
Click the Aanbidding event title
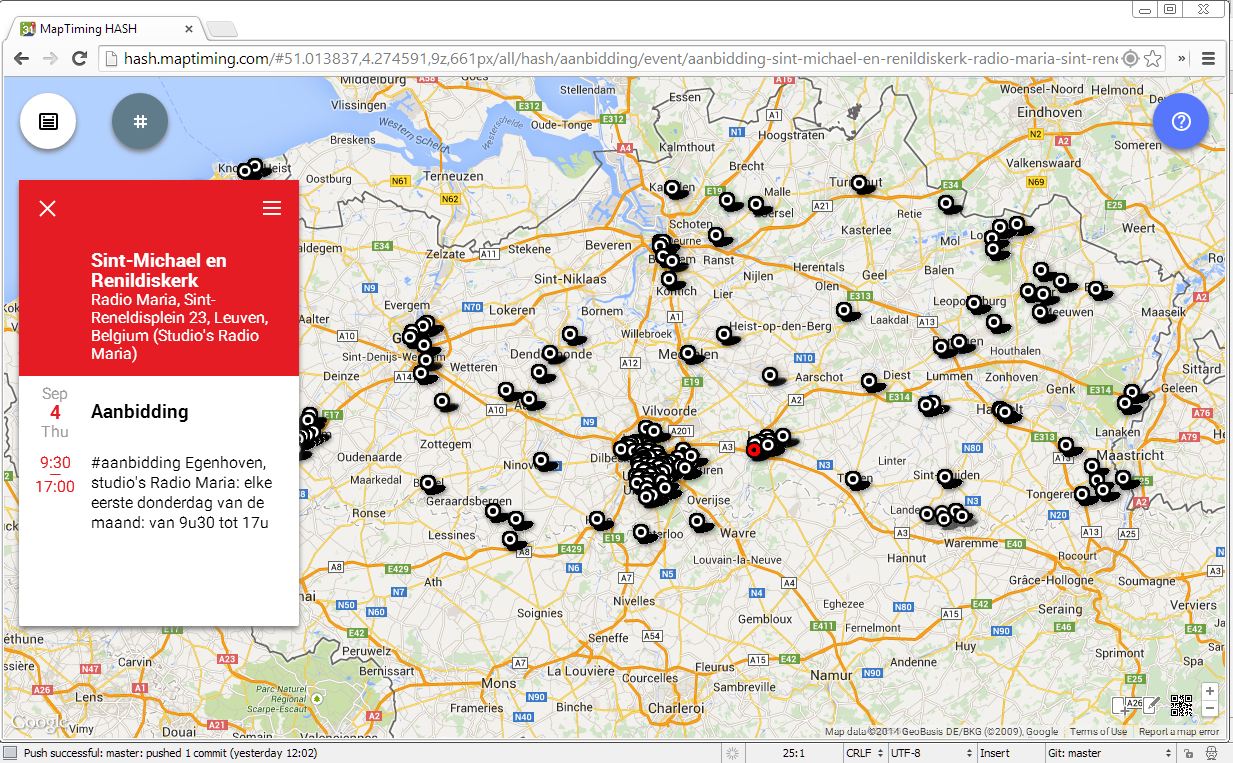139,412
